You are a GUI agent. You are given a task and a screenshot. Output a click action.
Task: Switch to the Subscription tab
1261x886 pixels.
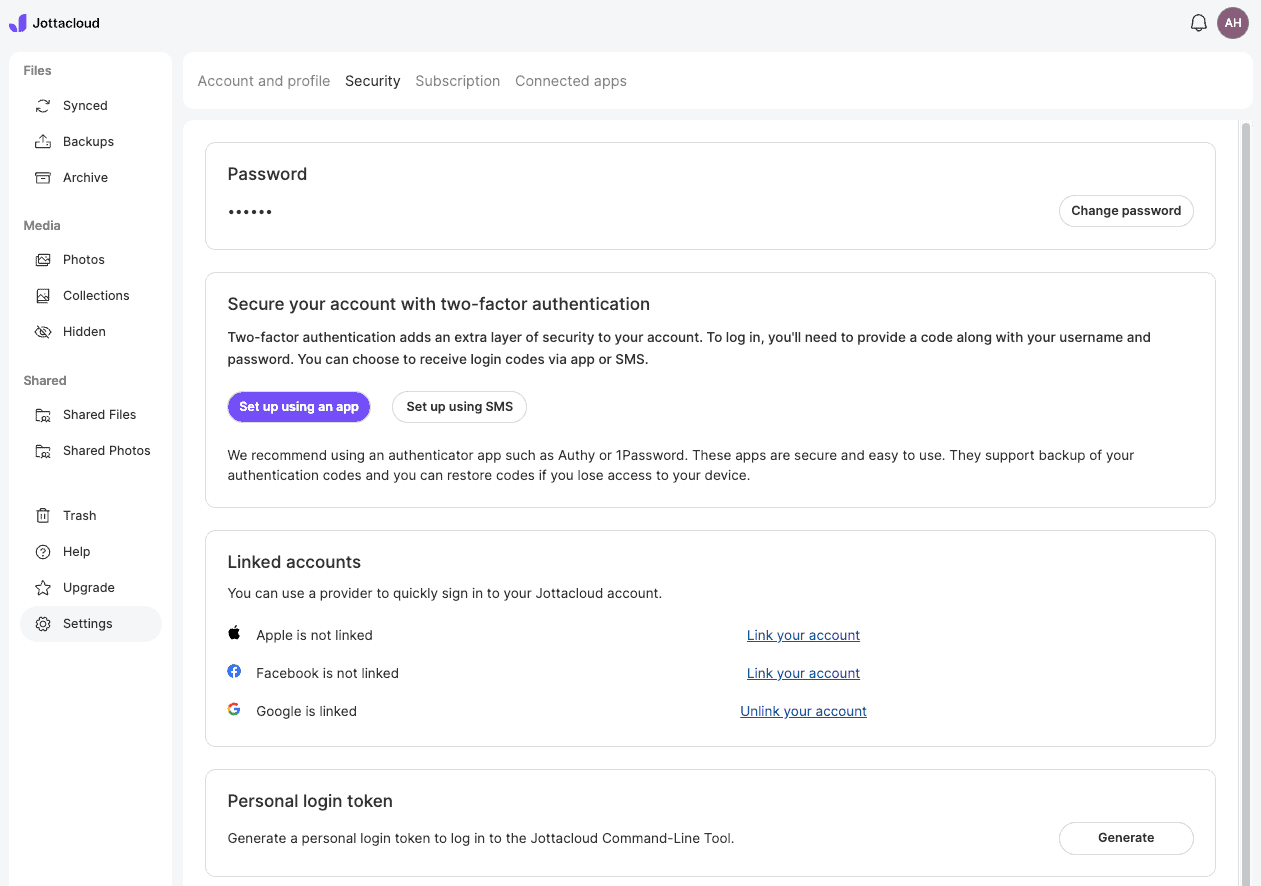[458, 81]
